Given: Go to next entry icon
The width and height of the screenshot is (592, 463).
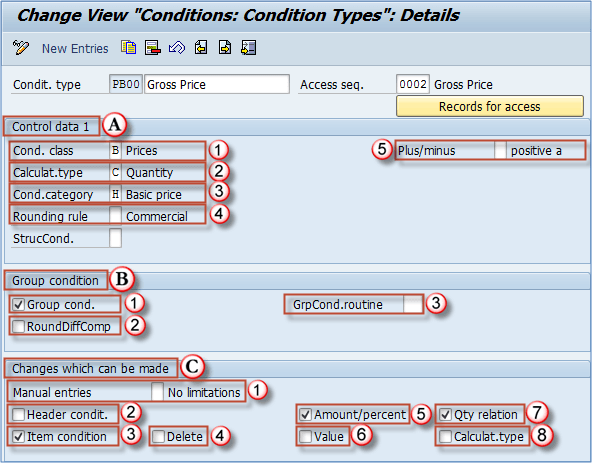Looking at the screenshot, I should pos(225,48).
